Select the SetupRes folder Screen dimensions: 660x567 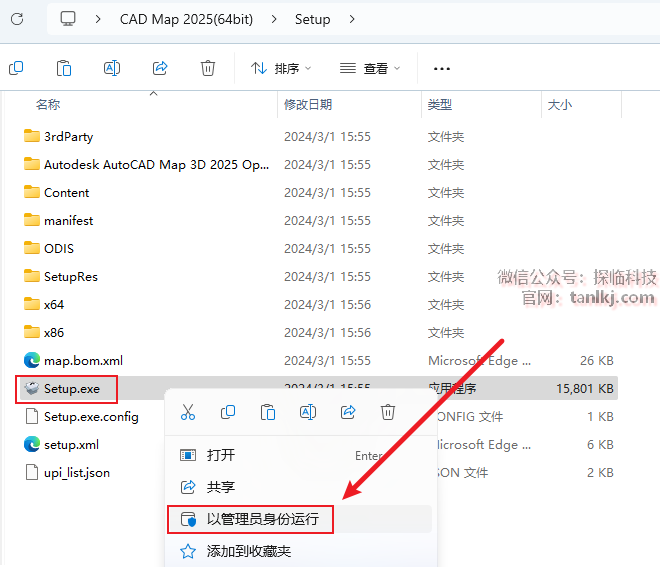point(71,276)
